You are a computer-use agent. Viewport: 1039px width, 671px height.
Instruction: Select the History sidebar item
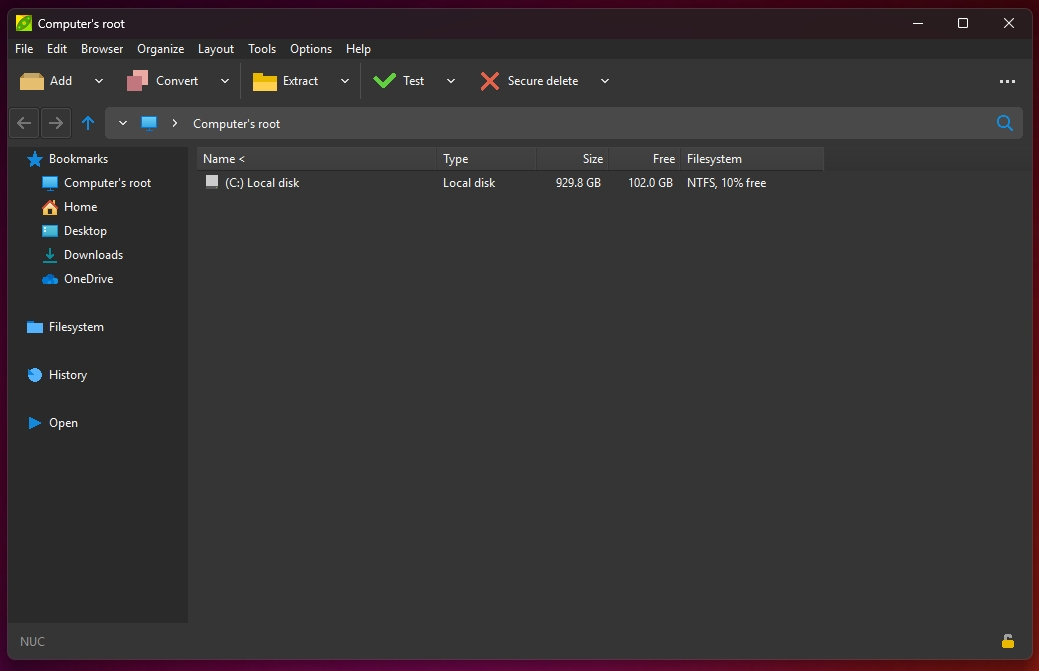tap(68, 375)
